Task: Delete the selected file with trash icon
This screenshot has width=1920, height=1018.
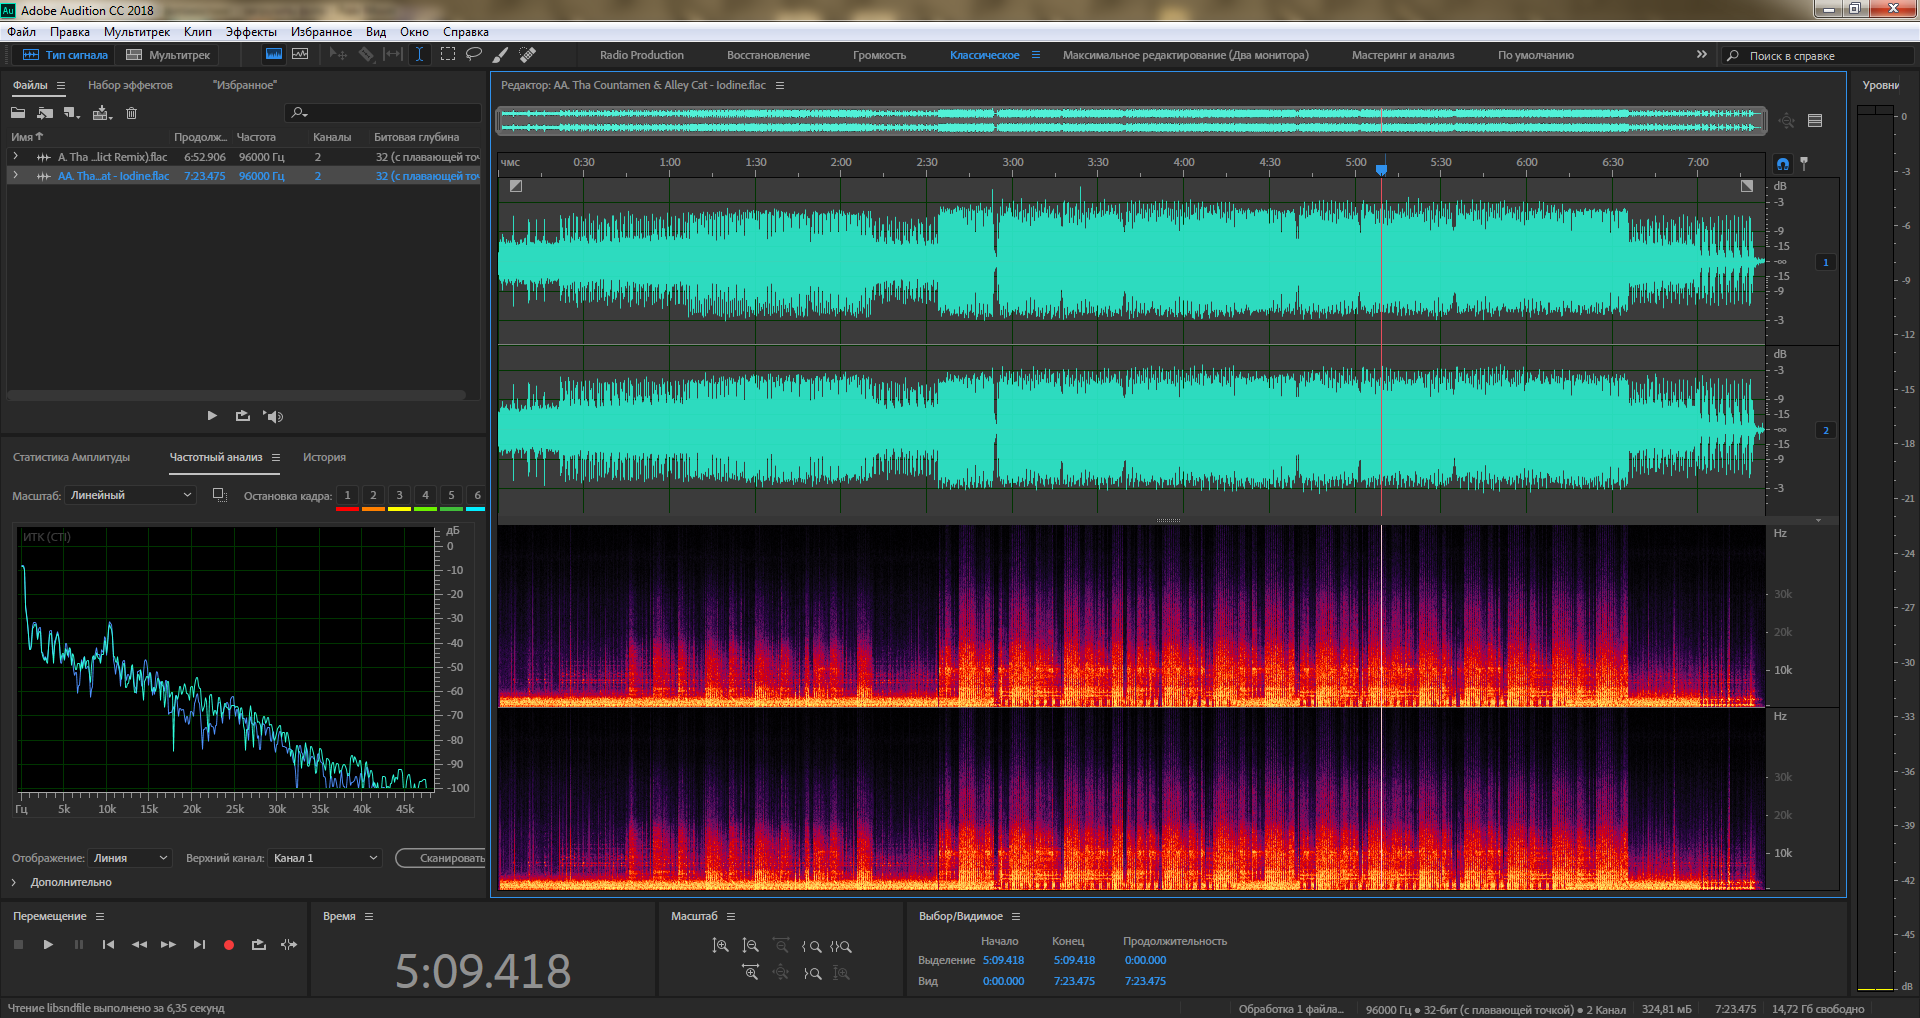Action: click(x=131, y=113)
